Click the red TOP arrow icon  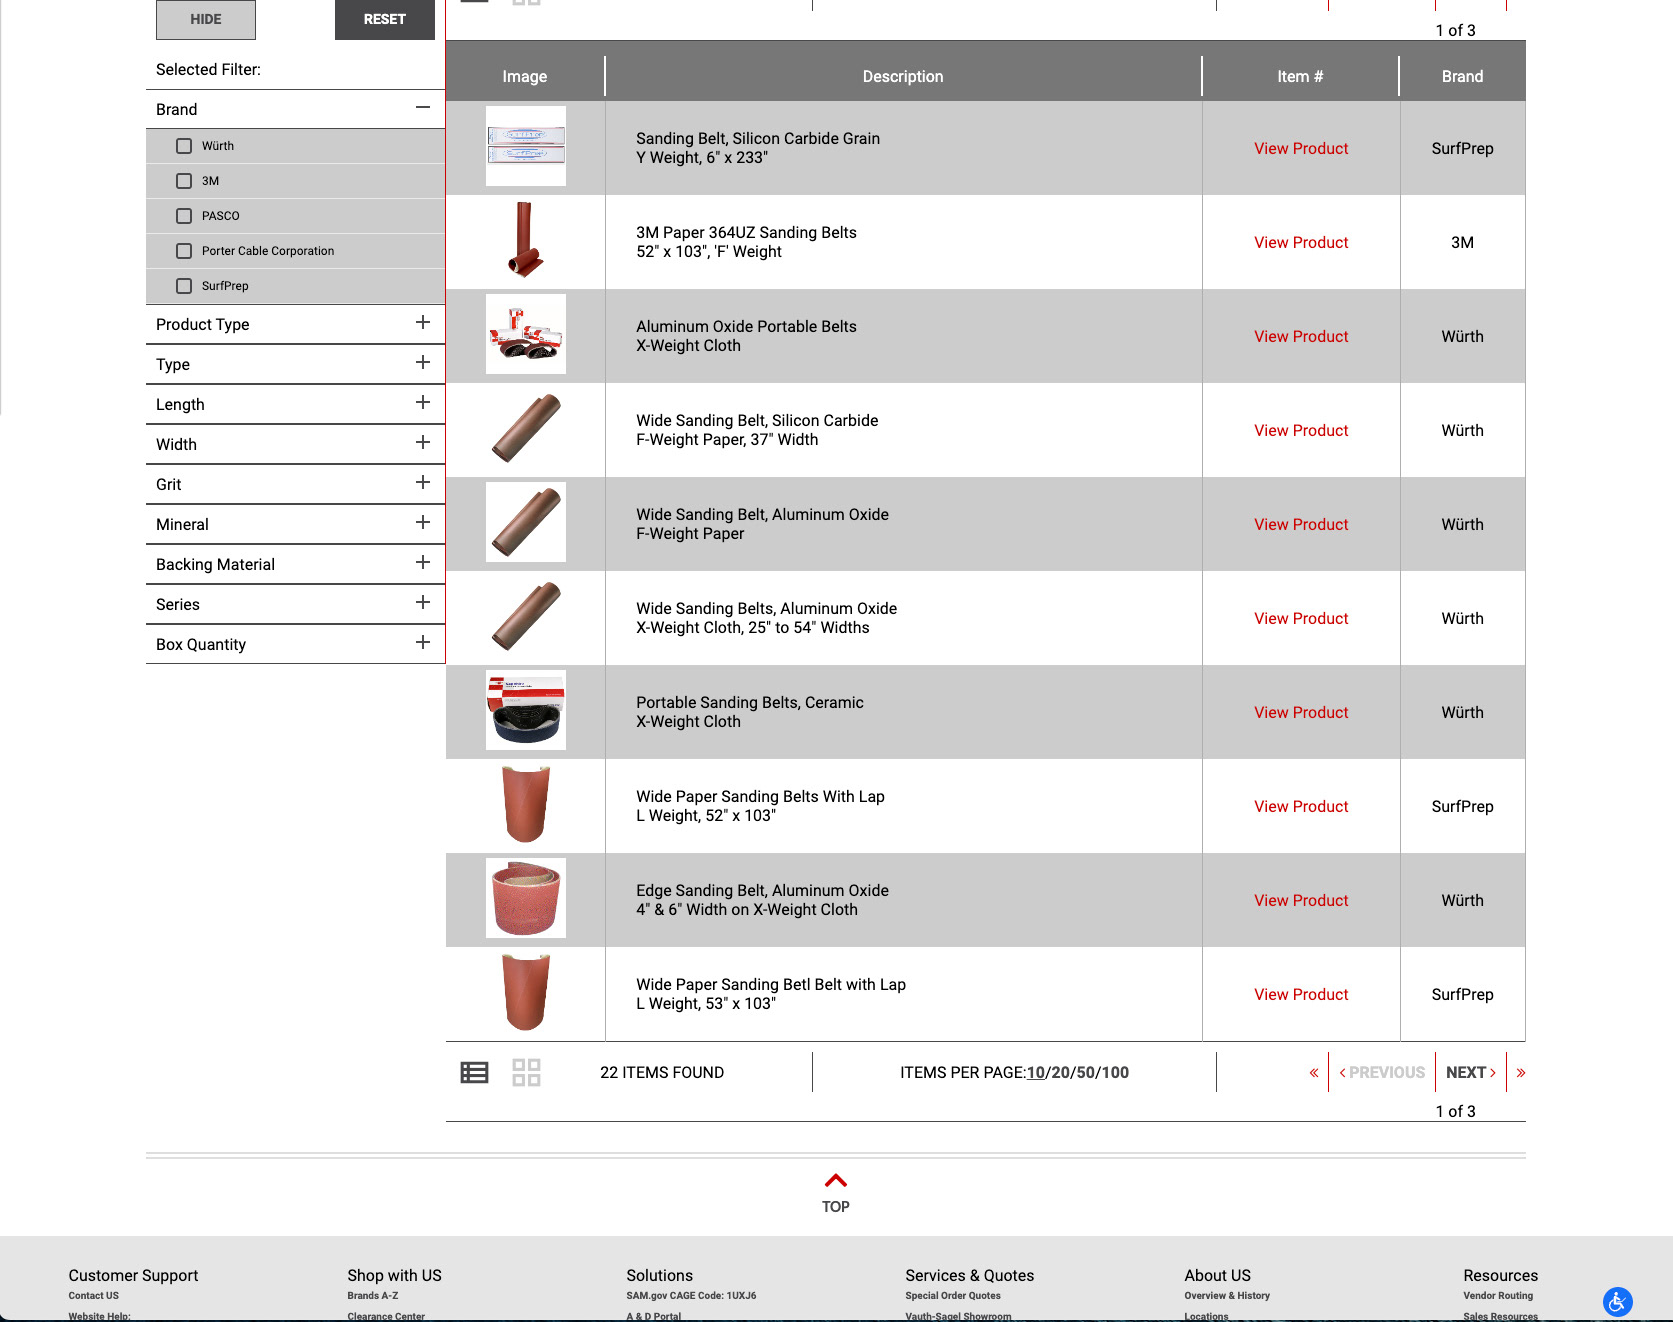[x=836, y=1180]
